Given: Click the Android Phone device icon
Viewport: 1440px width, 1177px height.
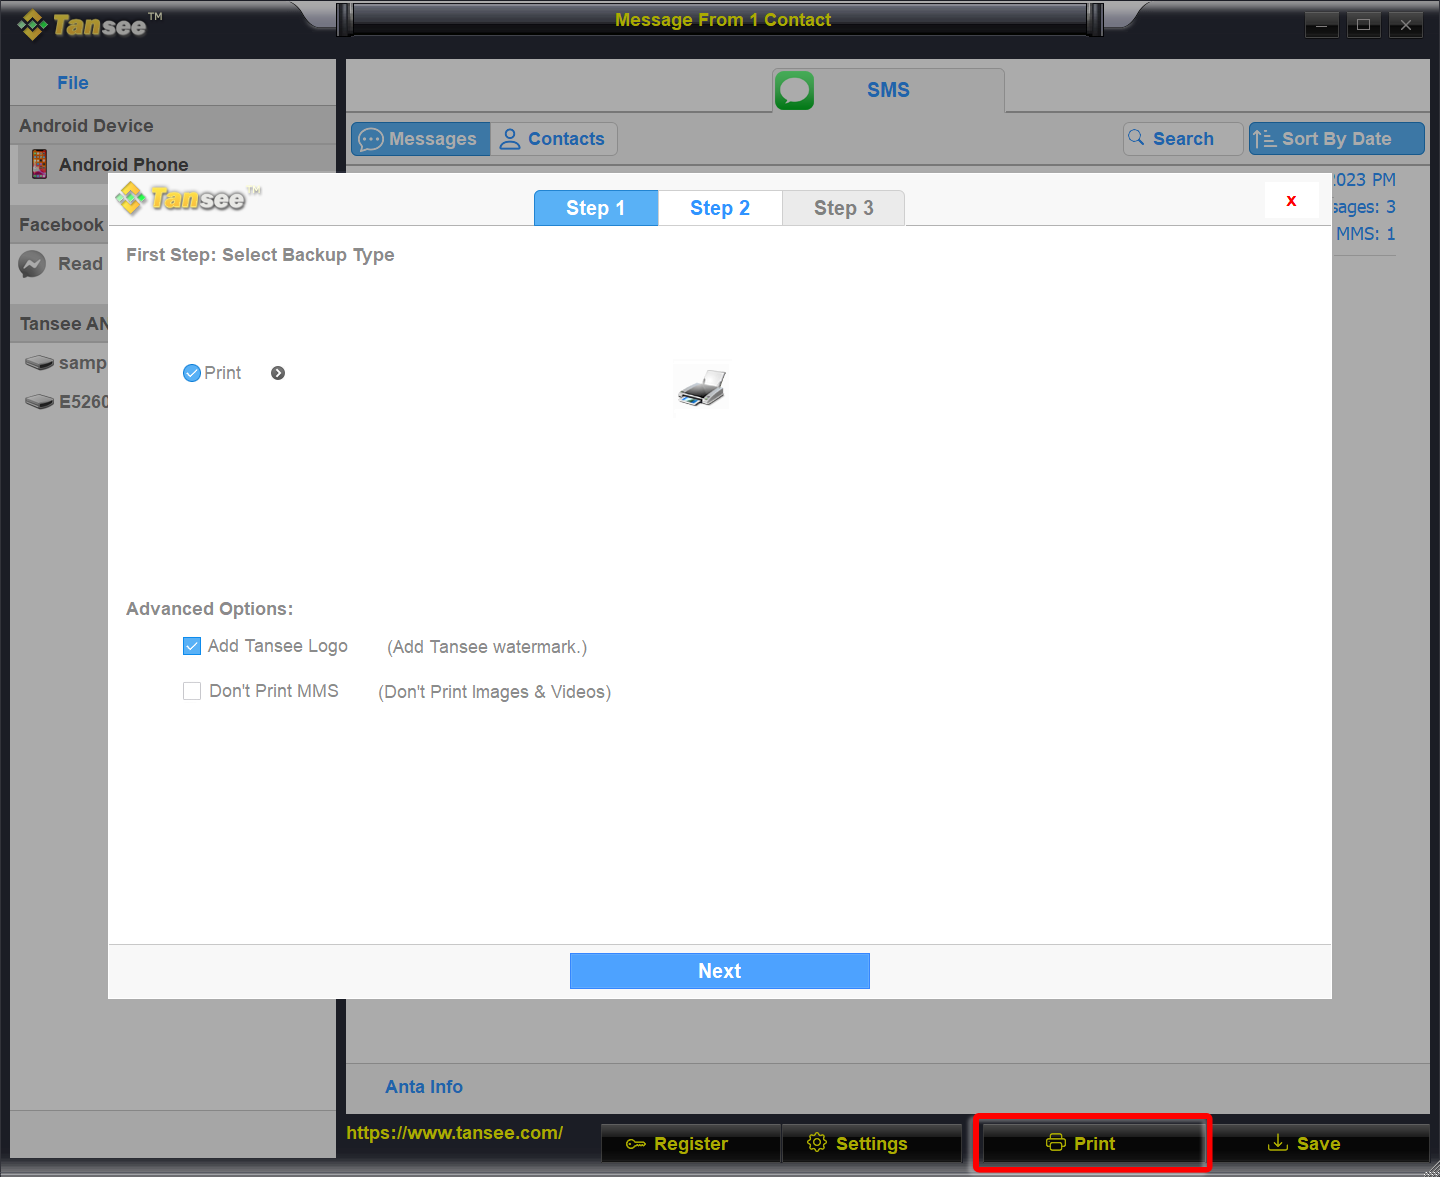Looking at the screenshot, I should [x=39, y=164].
